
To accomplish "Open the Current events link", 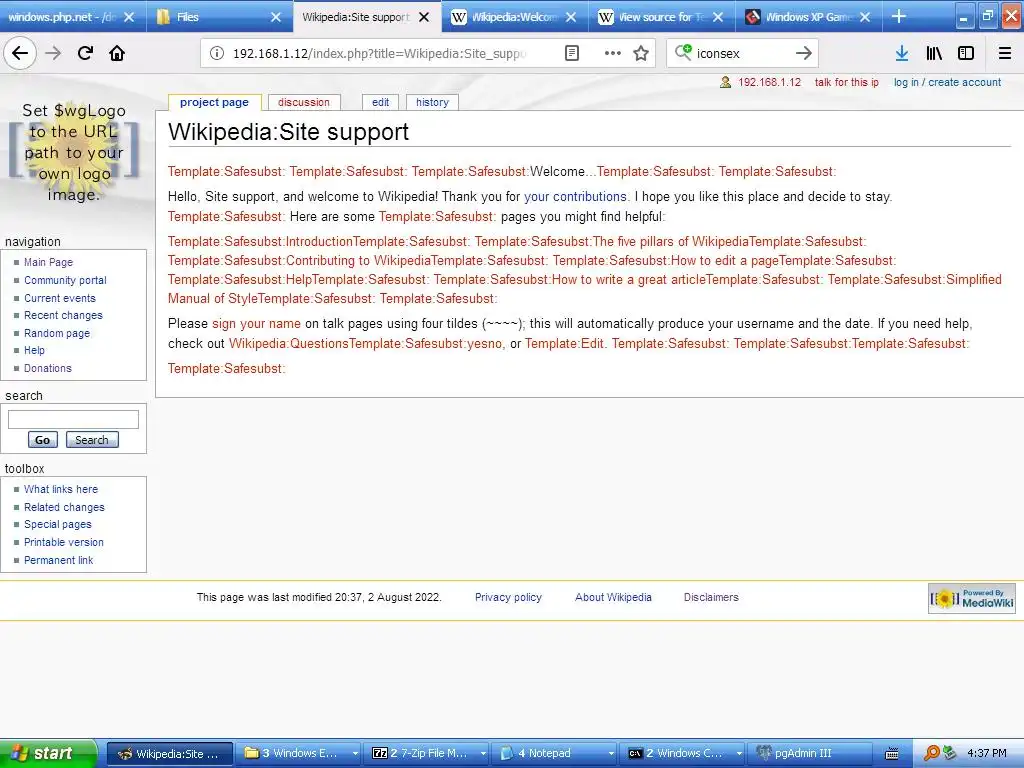I will tap(60, 298).
